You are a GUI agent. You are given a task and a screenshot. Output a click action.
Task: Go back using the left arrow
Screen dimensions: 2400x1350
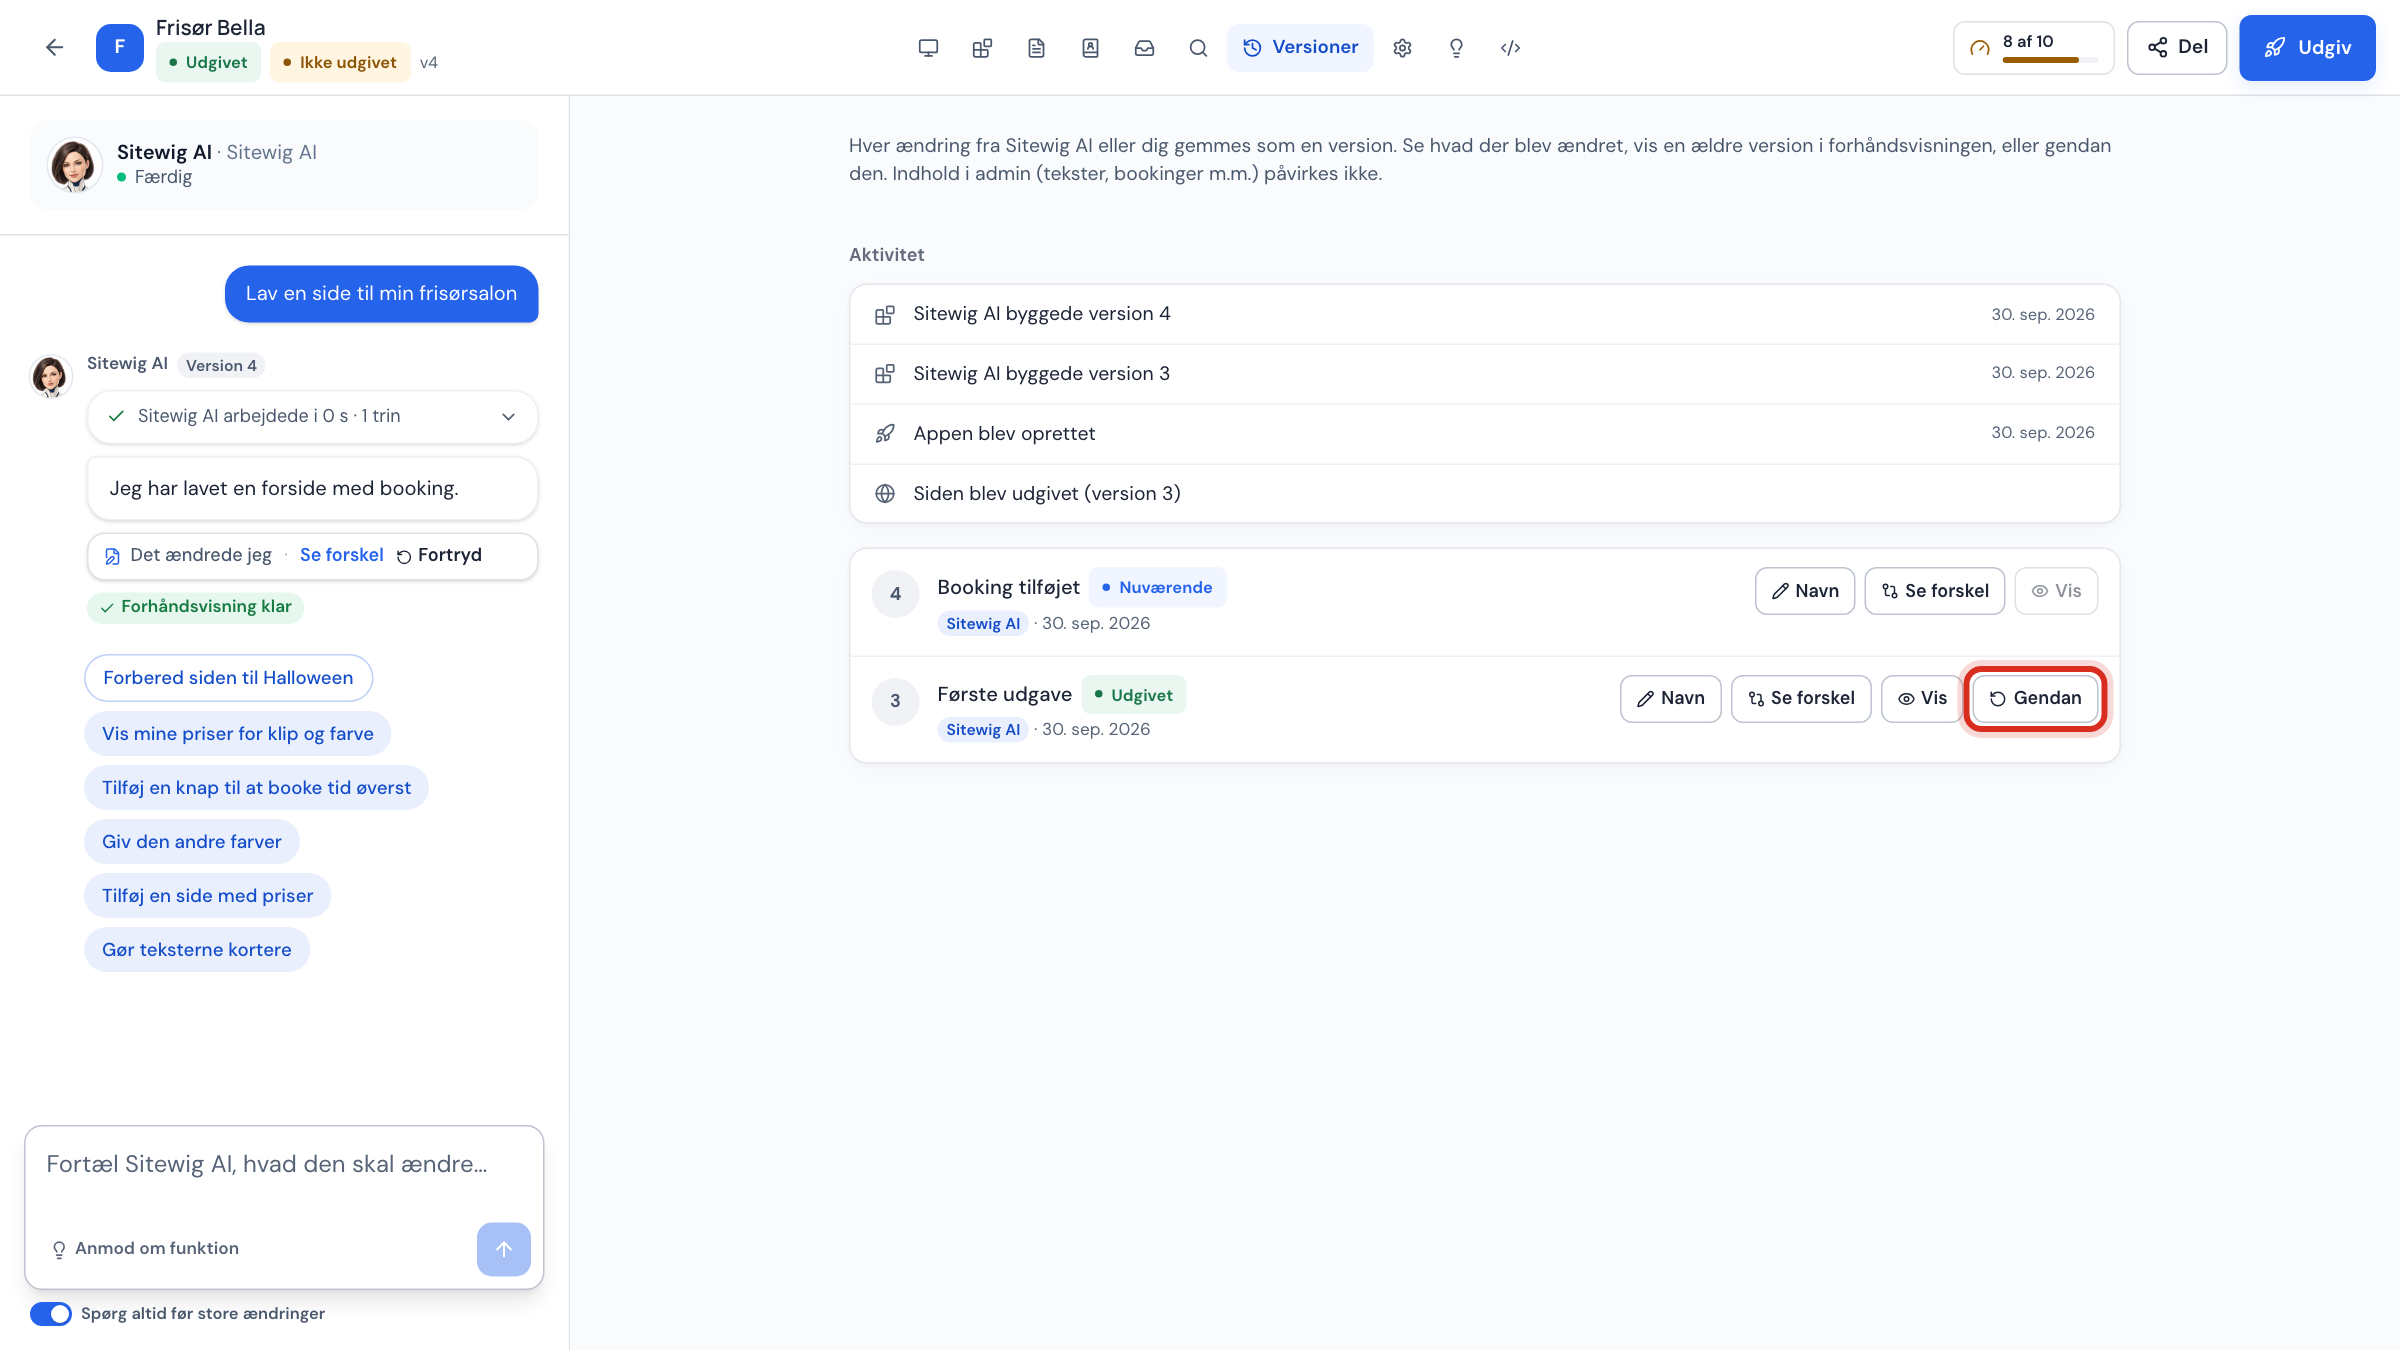tap(54, 47)
